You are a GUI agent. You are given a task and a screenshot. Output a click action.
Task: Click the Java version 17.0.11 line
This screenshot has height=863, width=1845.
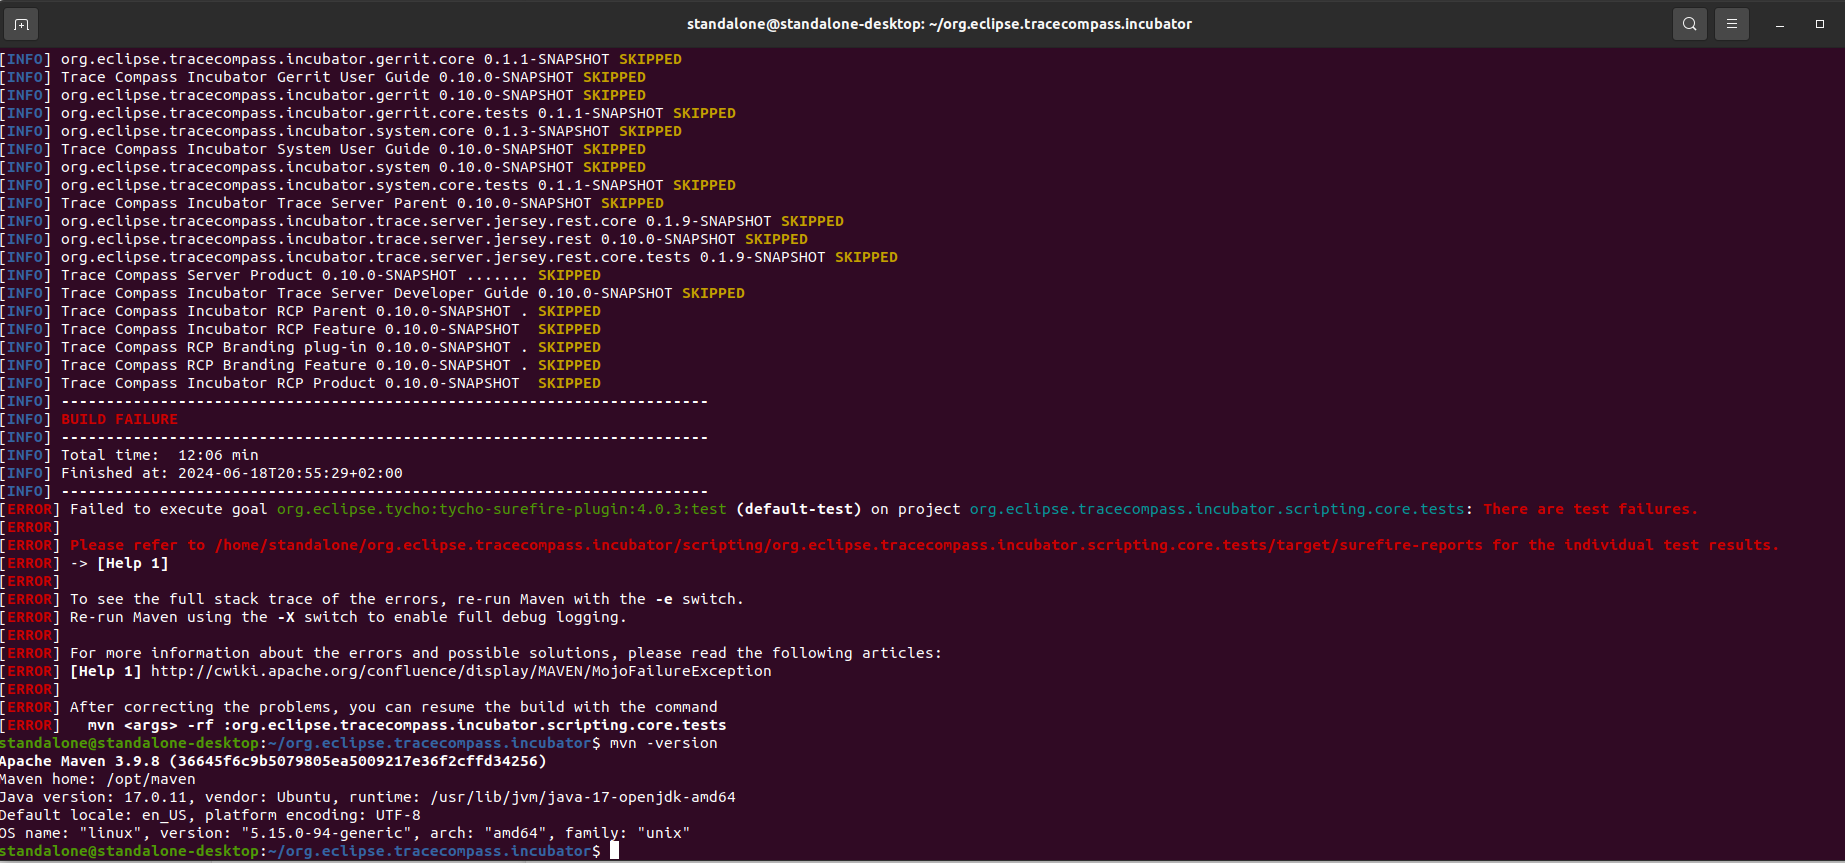pos(368,797)
